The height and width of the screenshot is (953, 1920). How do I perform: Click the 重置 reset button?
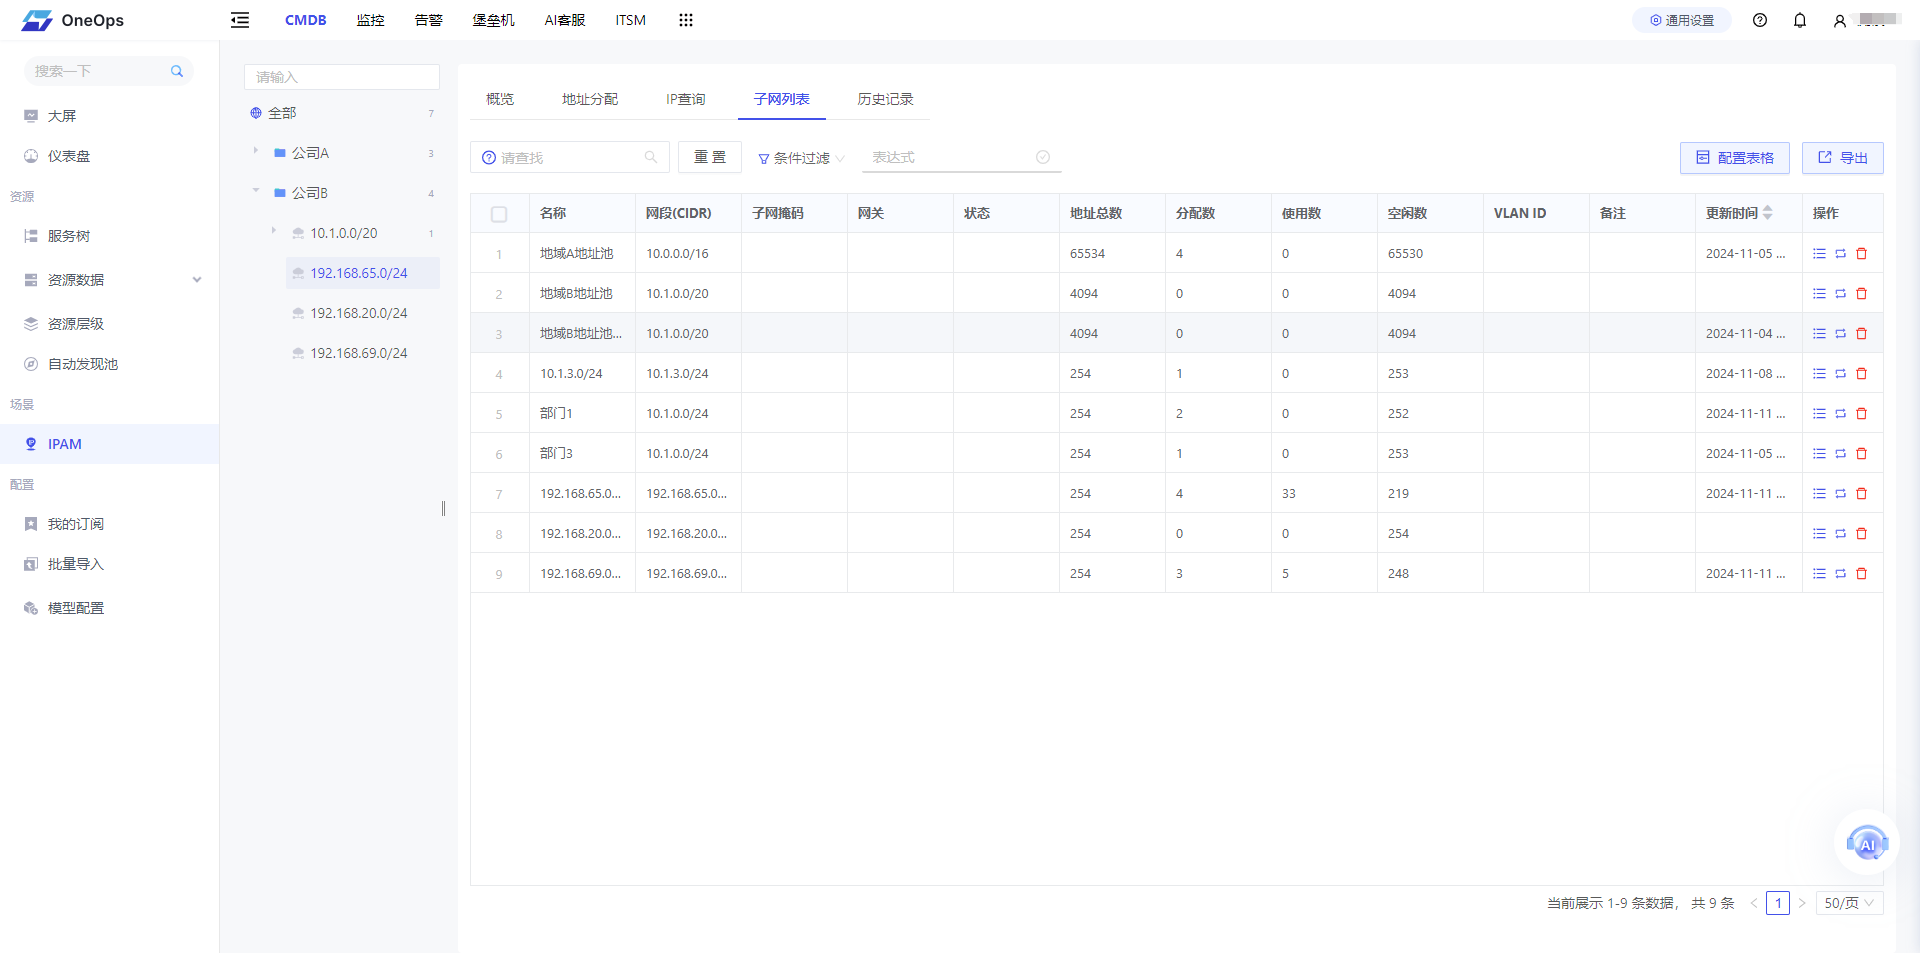710,157
